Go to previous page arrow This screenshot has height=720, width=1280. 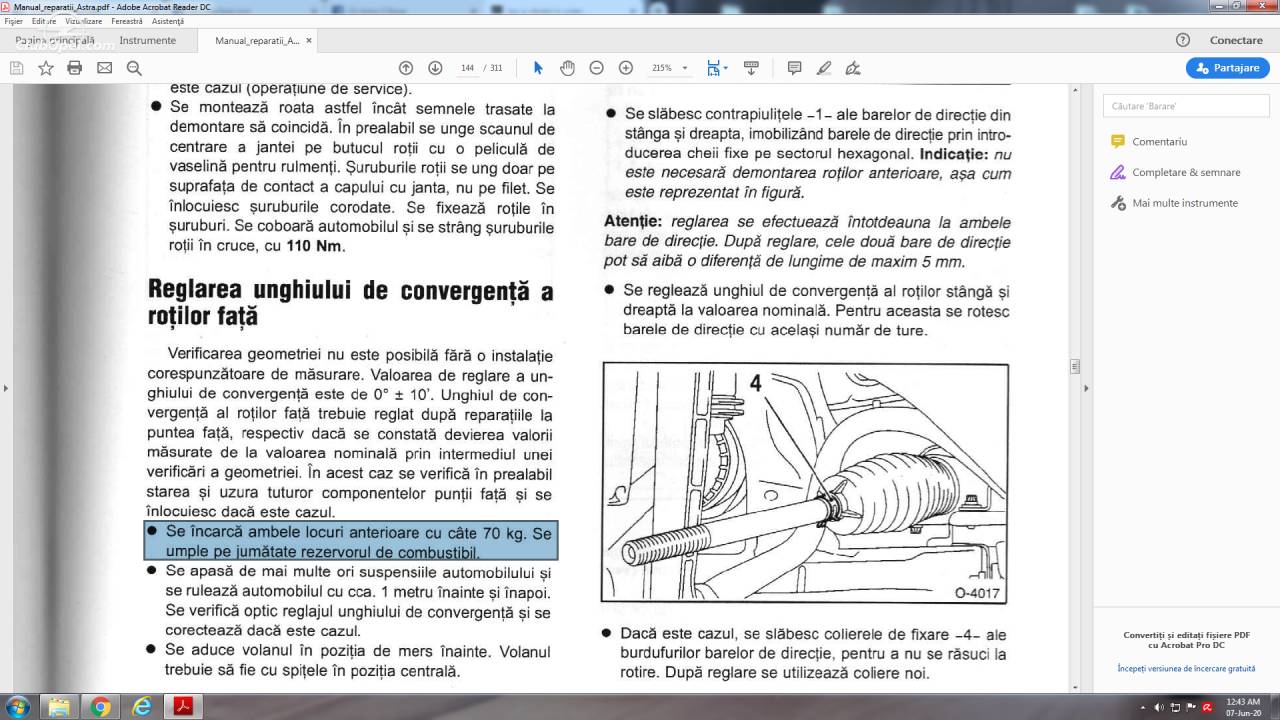point(406,68)
